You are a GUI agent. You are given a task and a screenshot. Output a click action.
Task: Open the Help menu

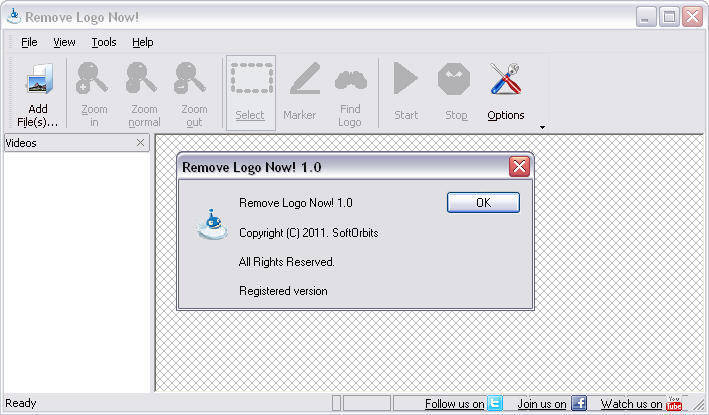(x=142, y=42)
